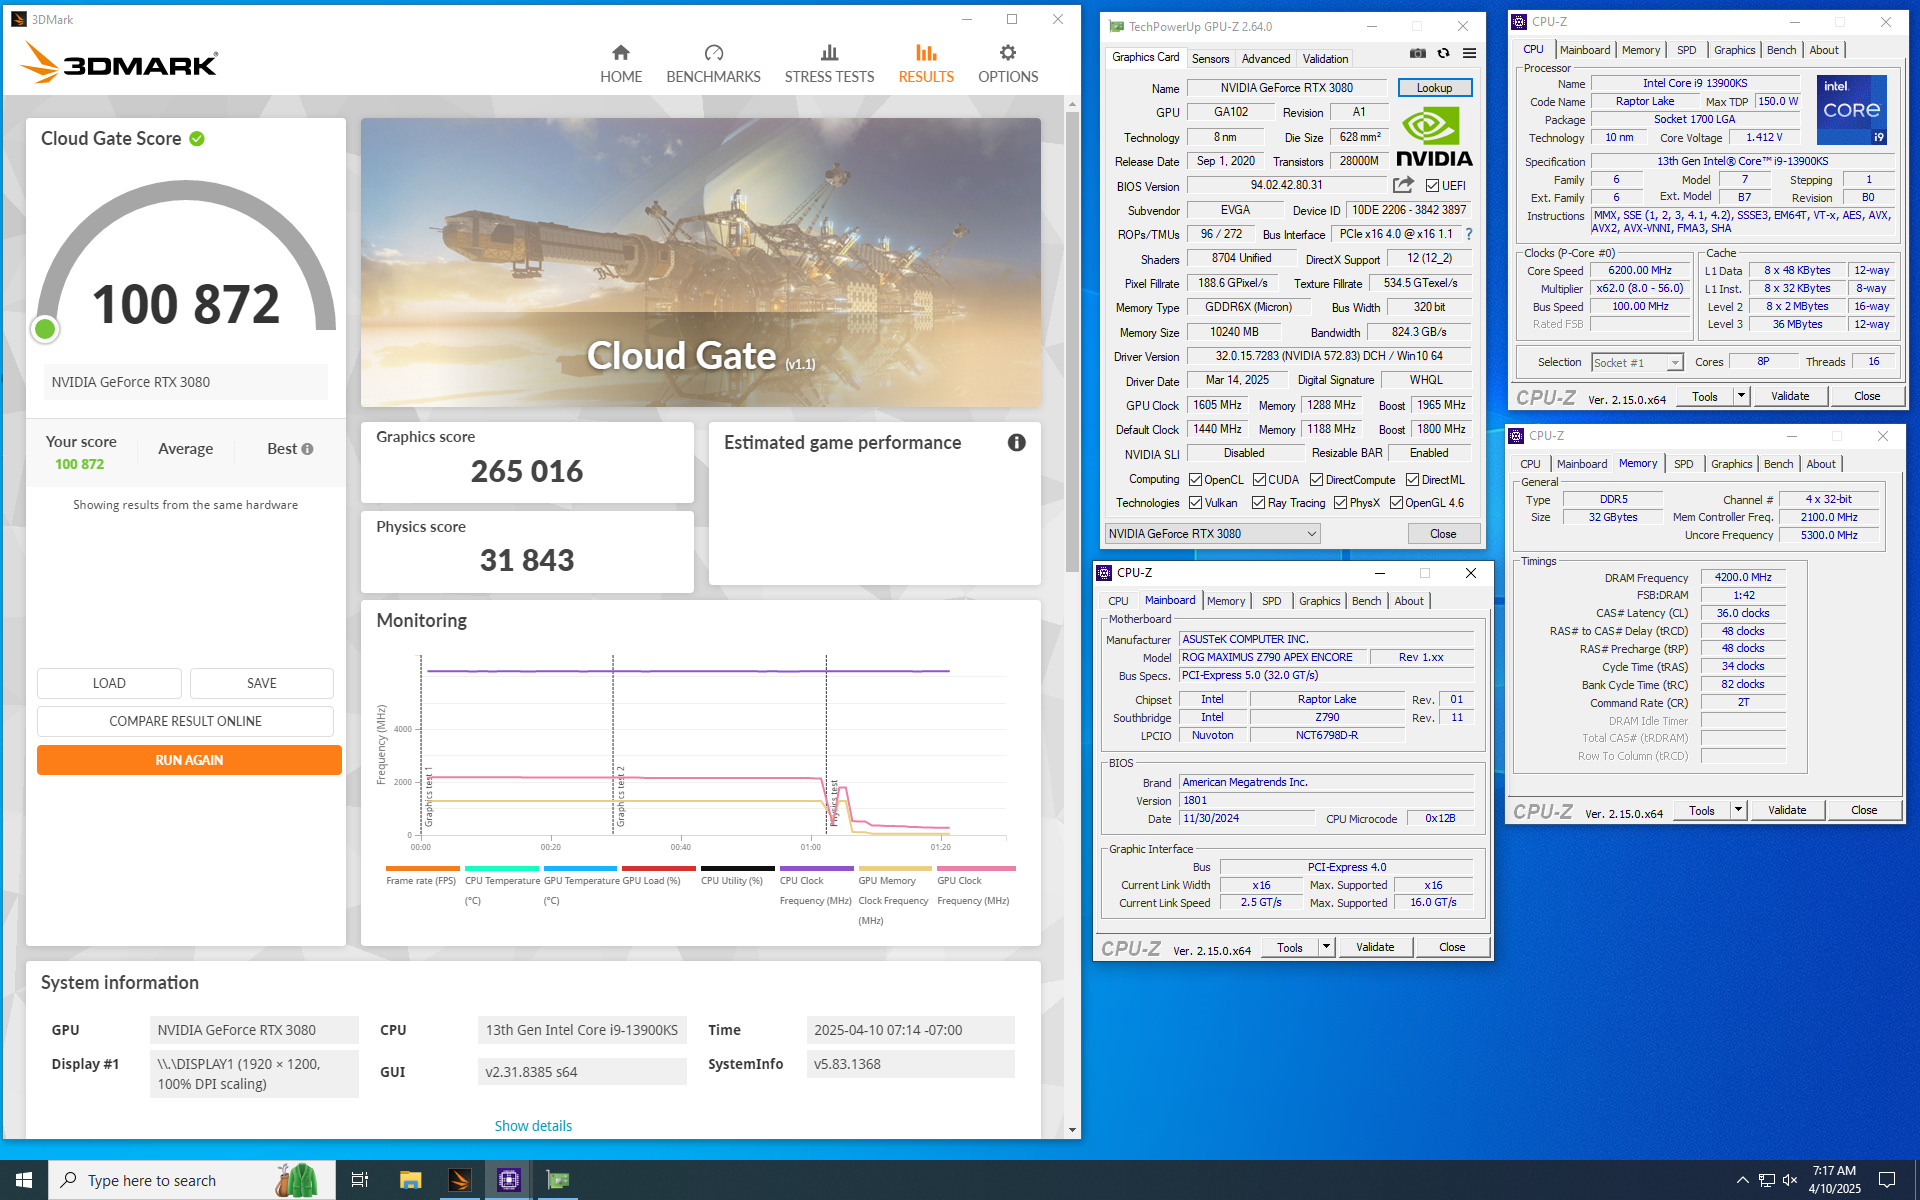
Task: Open Task View on taskbar
Action: tap(360, 1180)
